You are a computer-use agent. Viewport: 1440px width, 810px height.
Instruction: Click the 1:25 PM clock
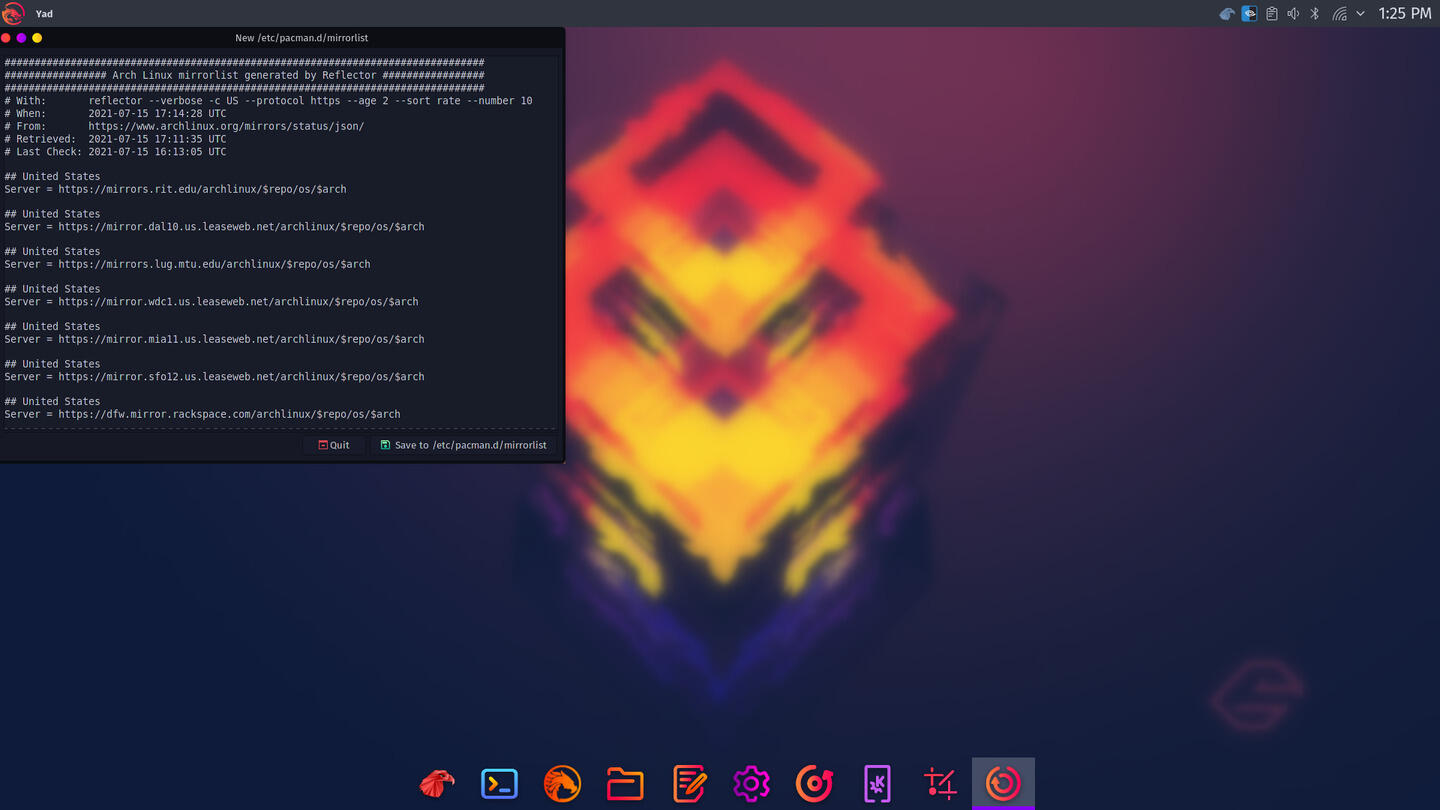tap(1405, 14)
